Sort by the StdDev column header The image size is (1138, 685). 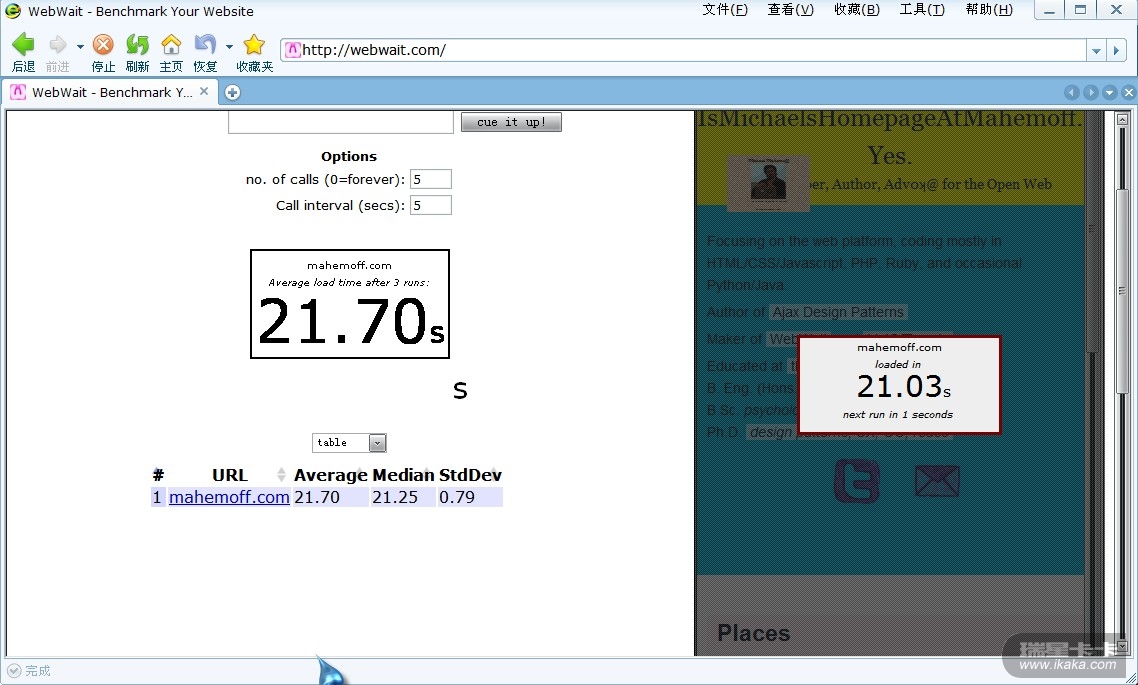[470, 475]
